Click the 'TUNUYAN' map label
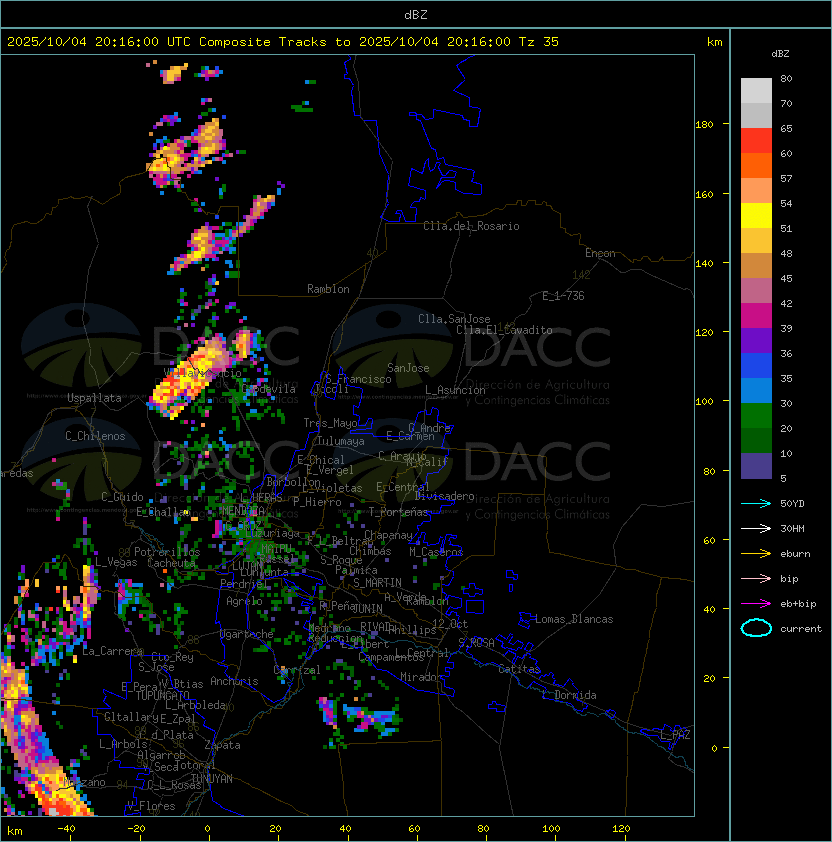832x842 pixels. 212,779
